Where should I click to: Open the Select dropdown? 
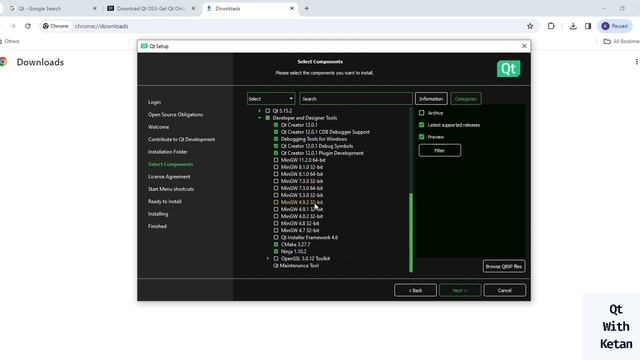(270, 99)
